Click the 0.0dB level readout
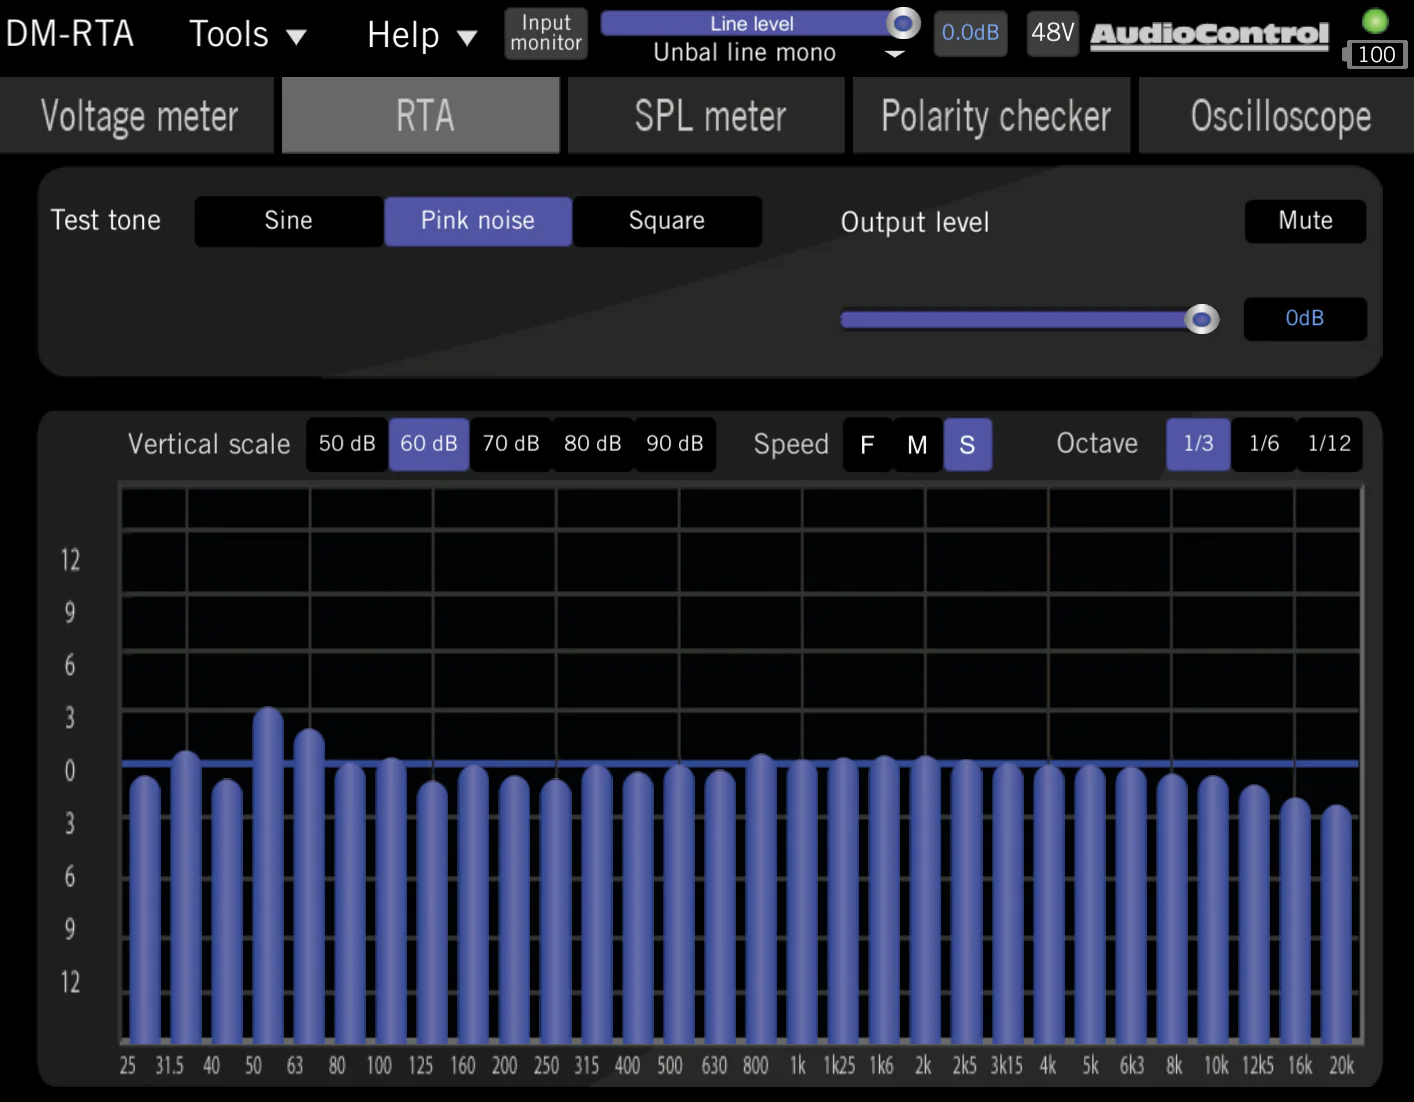 point(969,33)
